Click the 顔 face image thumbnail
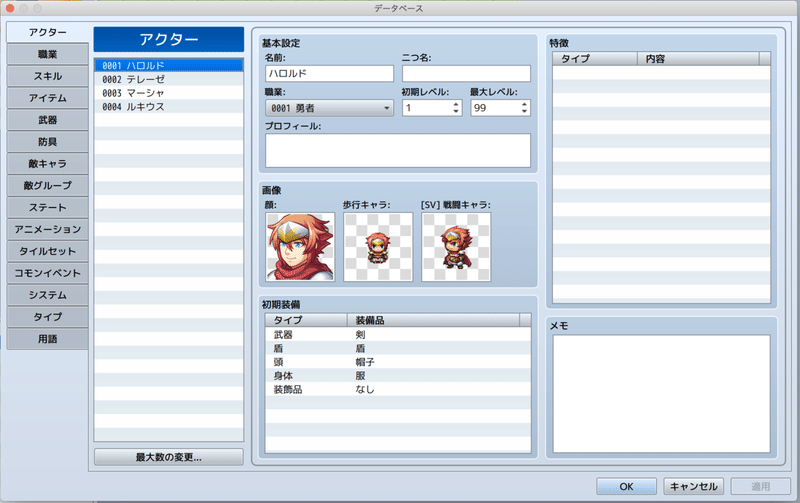The height and width of the screenshot is (503, 800). pyautogui.click(x=300, y=247)
